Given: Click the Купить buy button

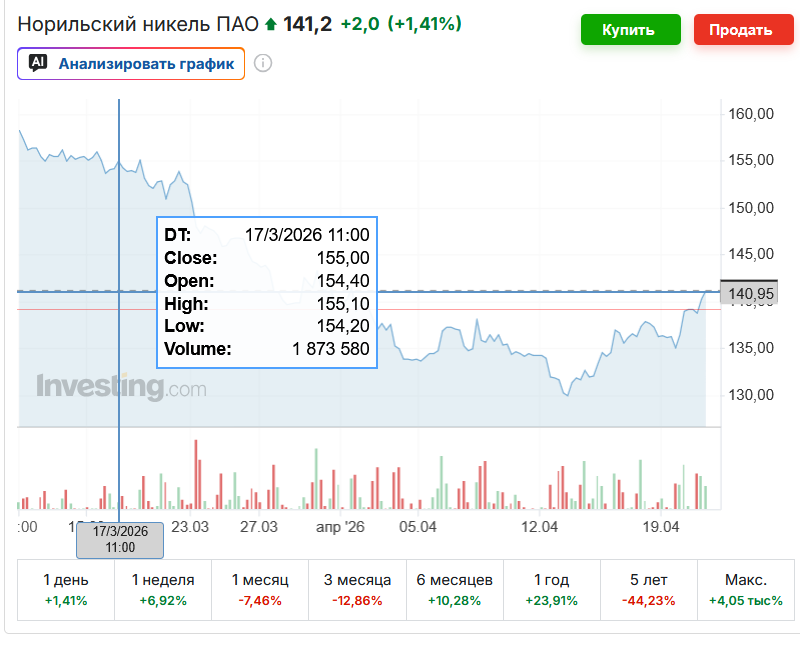Looking at the screenshot, I should click(631, 30).
